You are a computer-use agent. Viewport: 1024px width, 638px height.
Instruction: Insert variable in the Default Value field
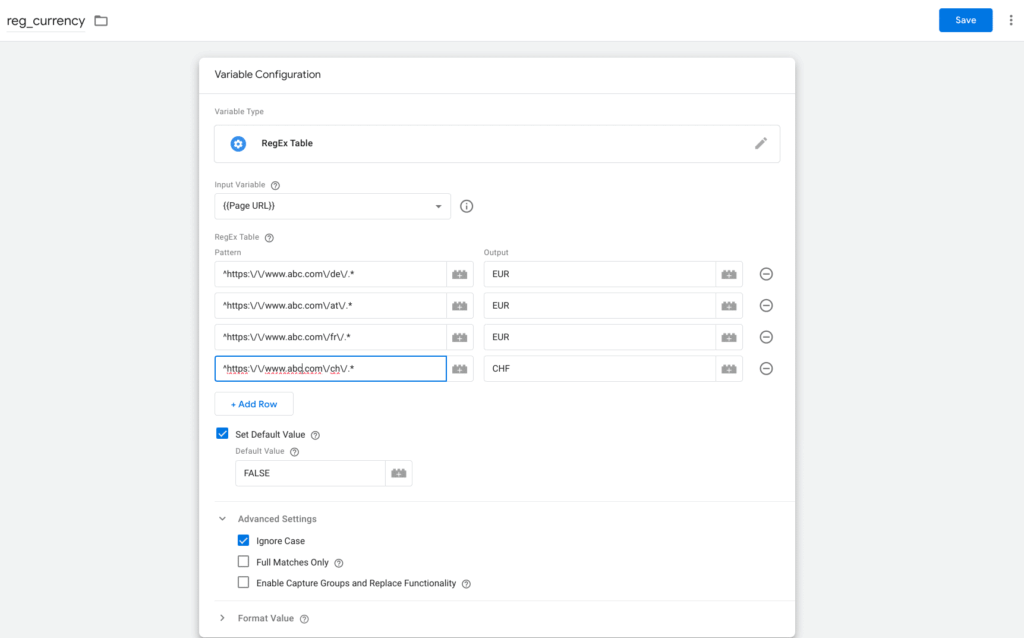pos(399,474)
